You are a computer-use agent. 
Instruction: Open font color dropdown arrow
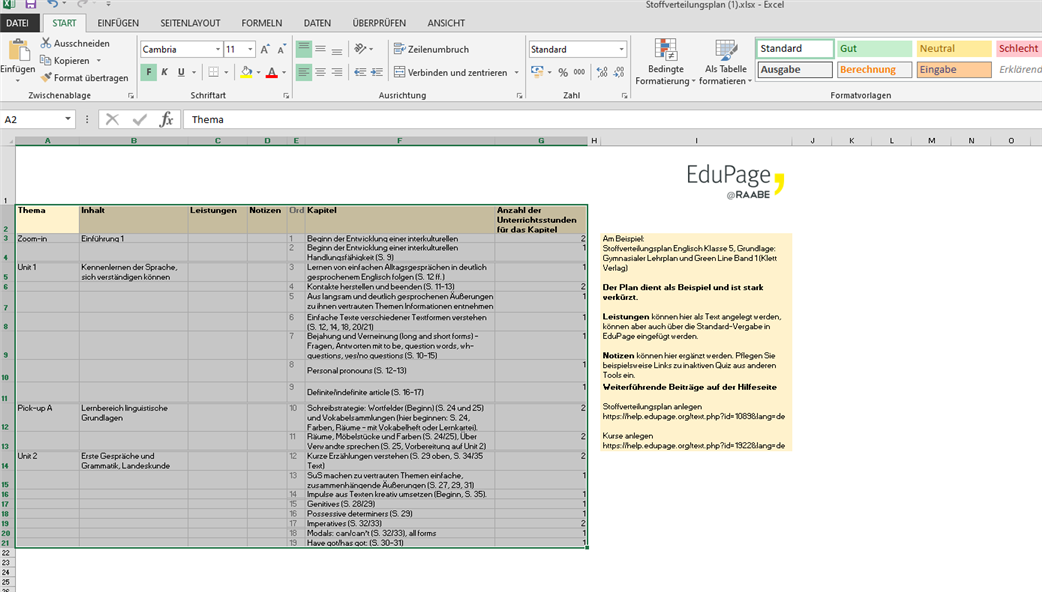coord(284,72)
